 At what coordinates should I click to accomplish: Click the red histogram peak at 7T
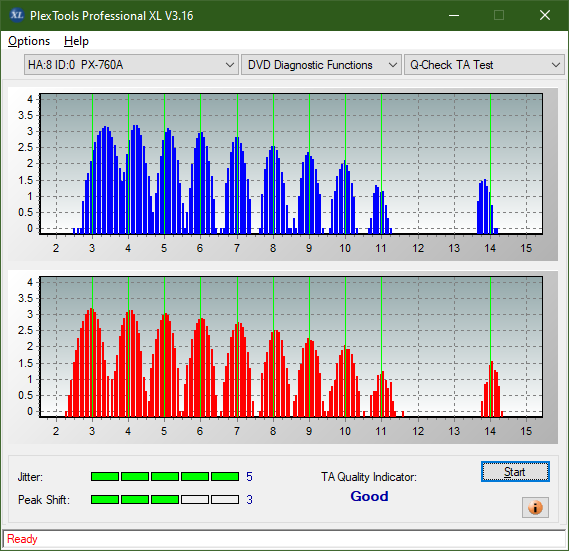point(238,370)
